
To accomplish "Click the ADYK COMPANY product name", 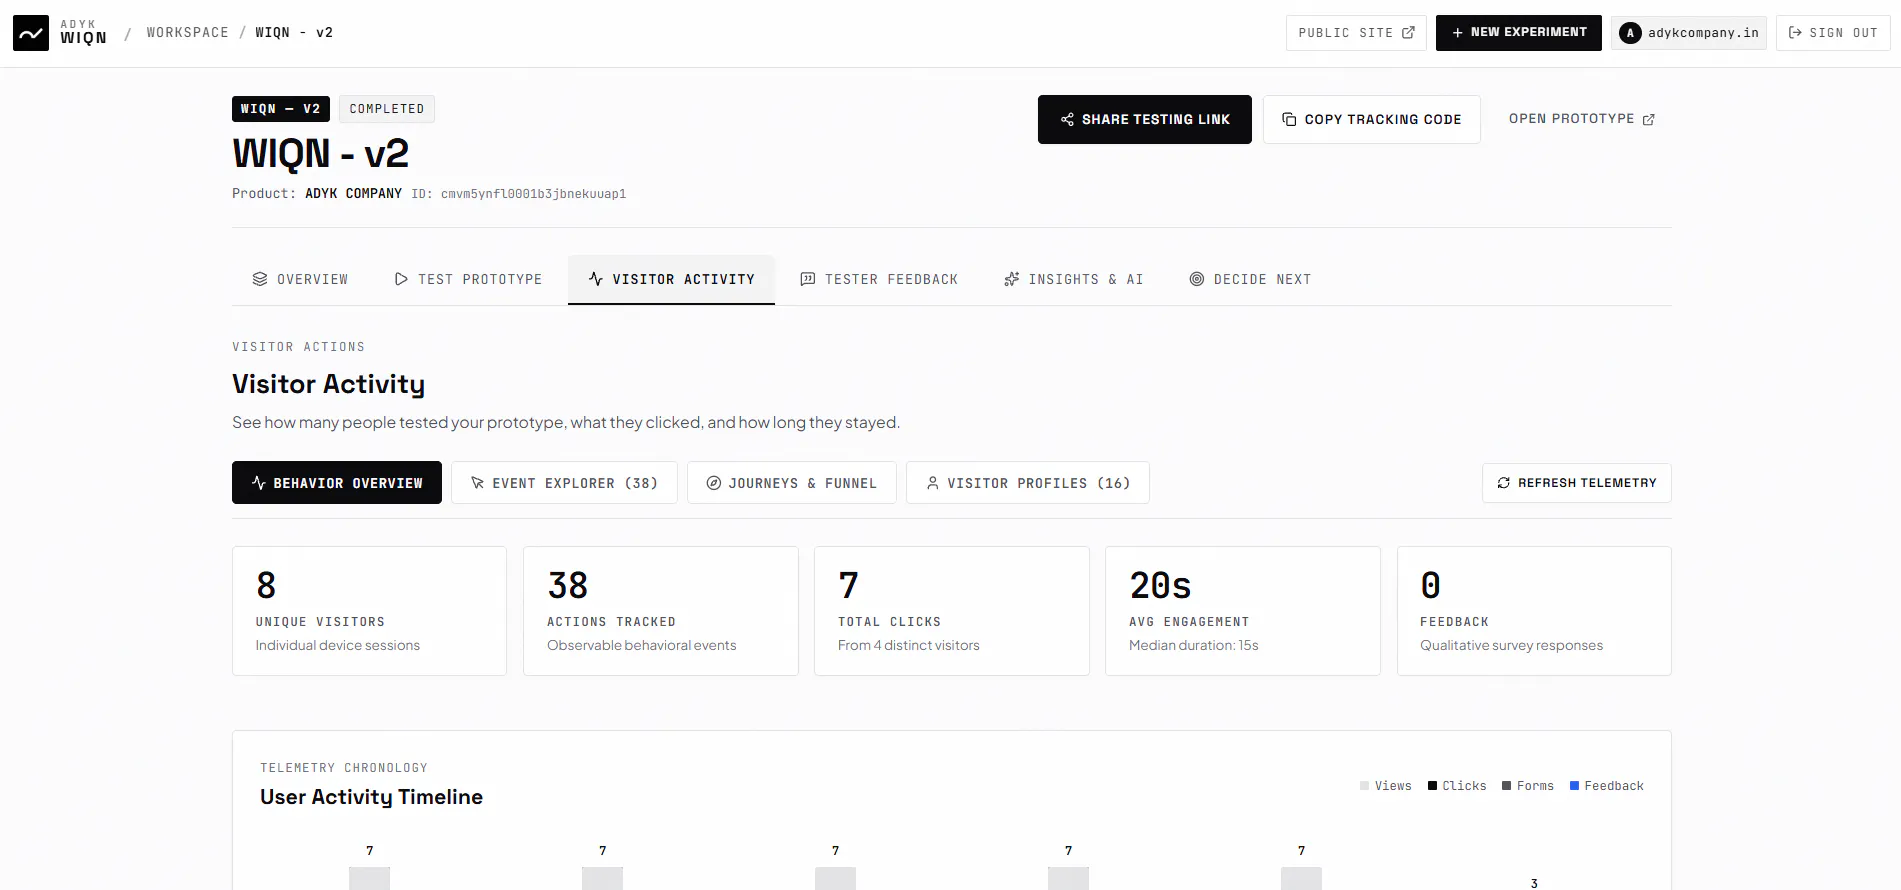I will 354,194.
